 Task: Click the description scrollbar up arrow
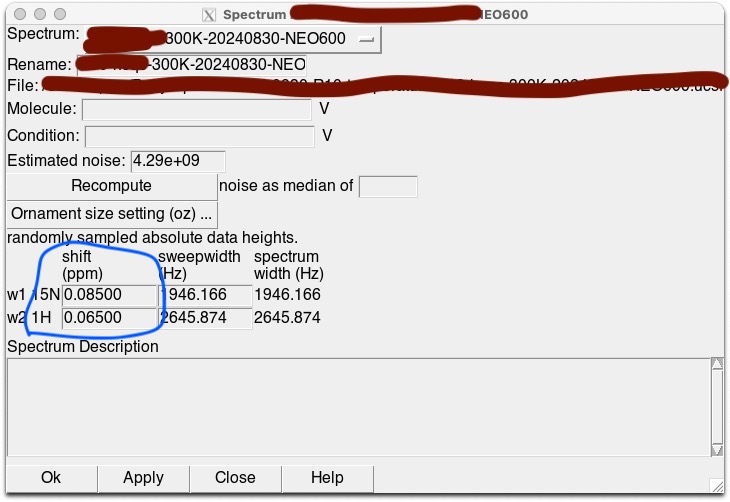click(x=716, y=365)
